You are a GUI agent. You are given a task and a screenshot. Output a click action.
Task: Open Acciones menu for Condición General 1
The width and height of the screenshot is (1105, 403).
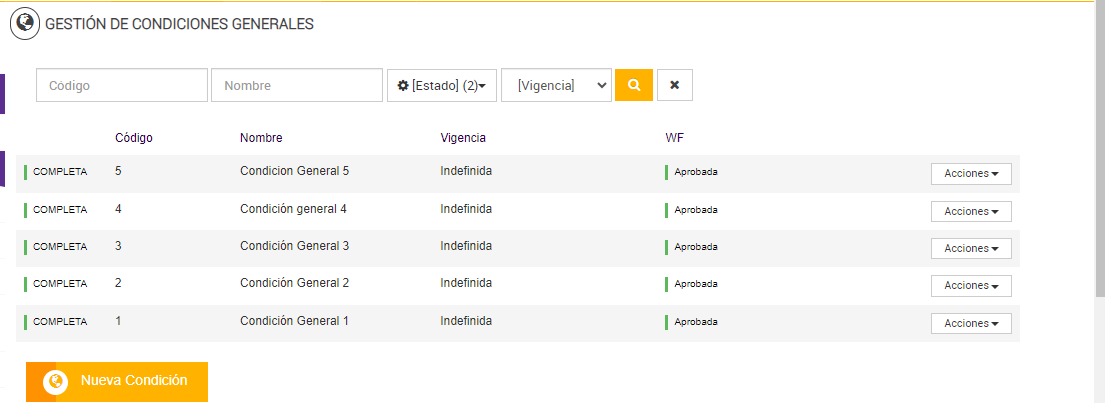[x=971, y=323]
